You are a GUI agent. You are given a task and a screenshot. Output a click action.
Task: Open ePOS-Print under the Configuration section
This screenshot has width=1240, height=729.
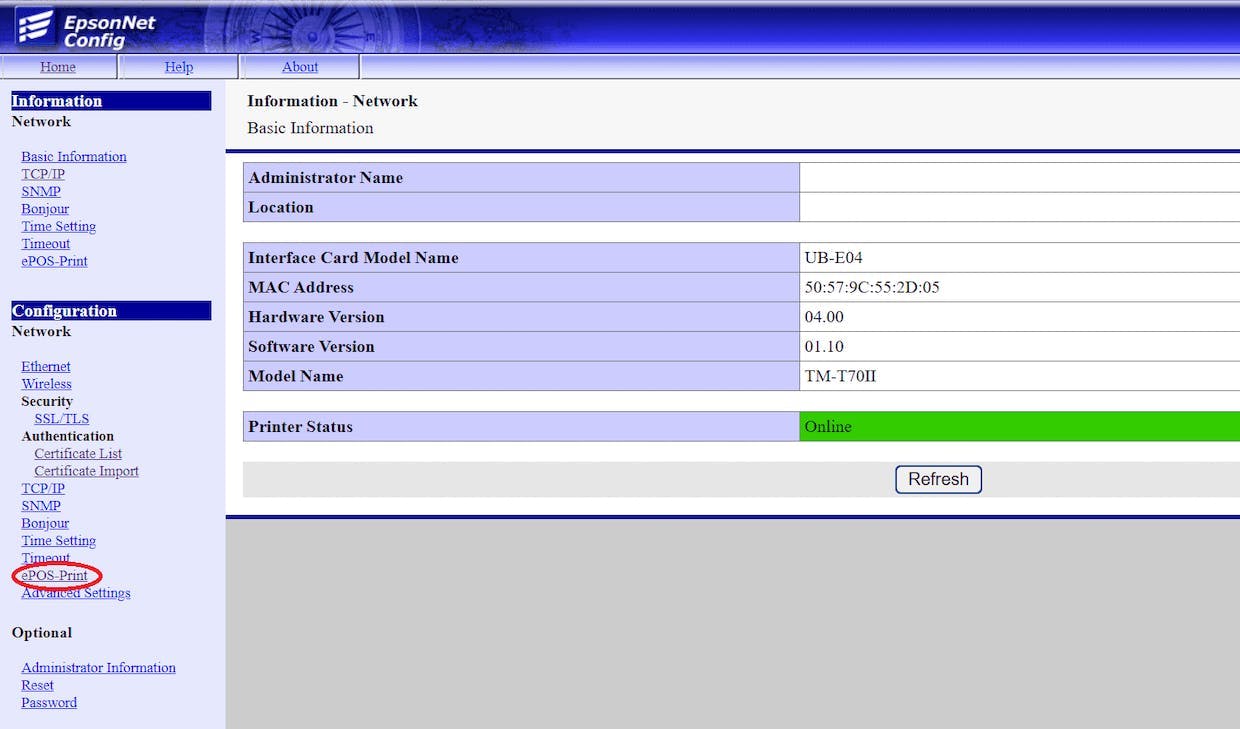(55, 576)
